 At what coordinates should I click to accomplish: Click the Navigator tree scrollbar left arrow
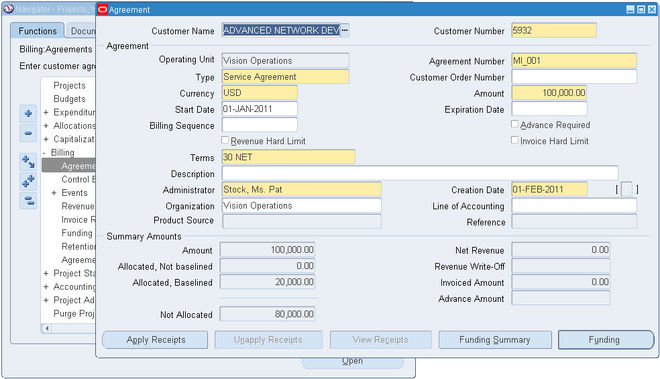click(47, 328)
